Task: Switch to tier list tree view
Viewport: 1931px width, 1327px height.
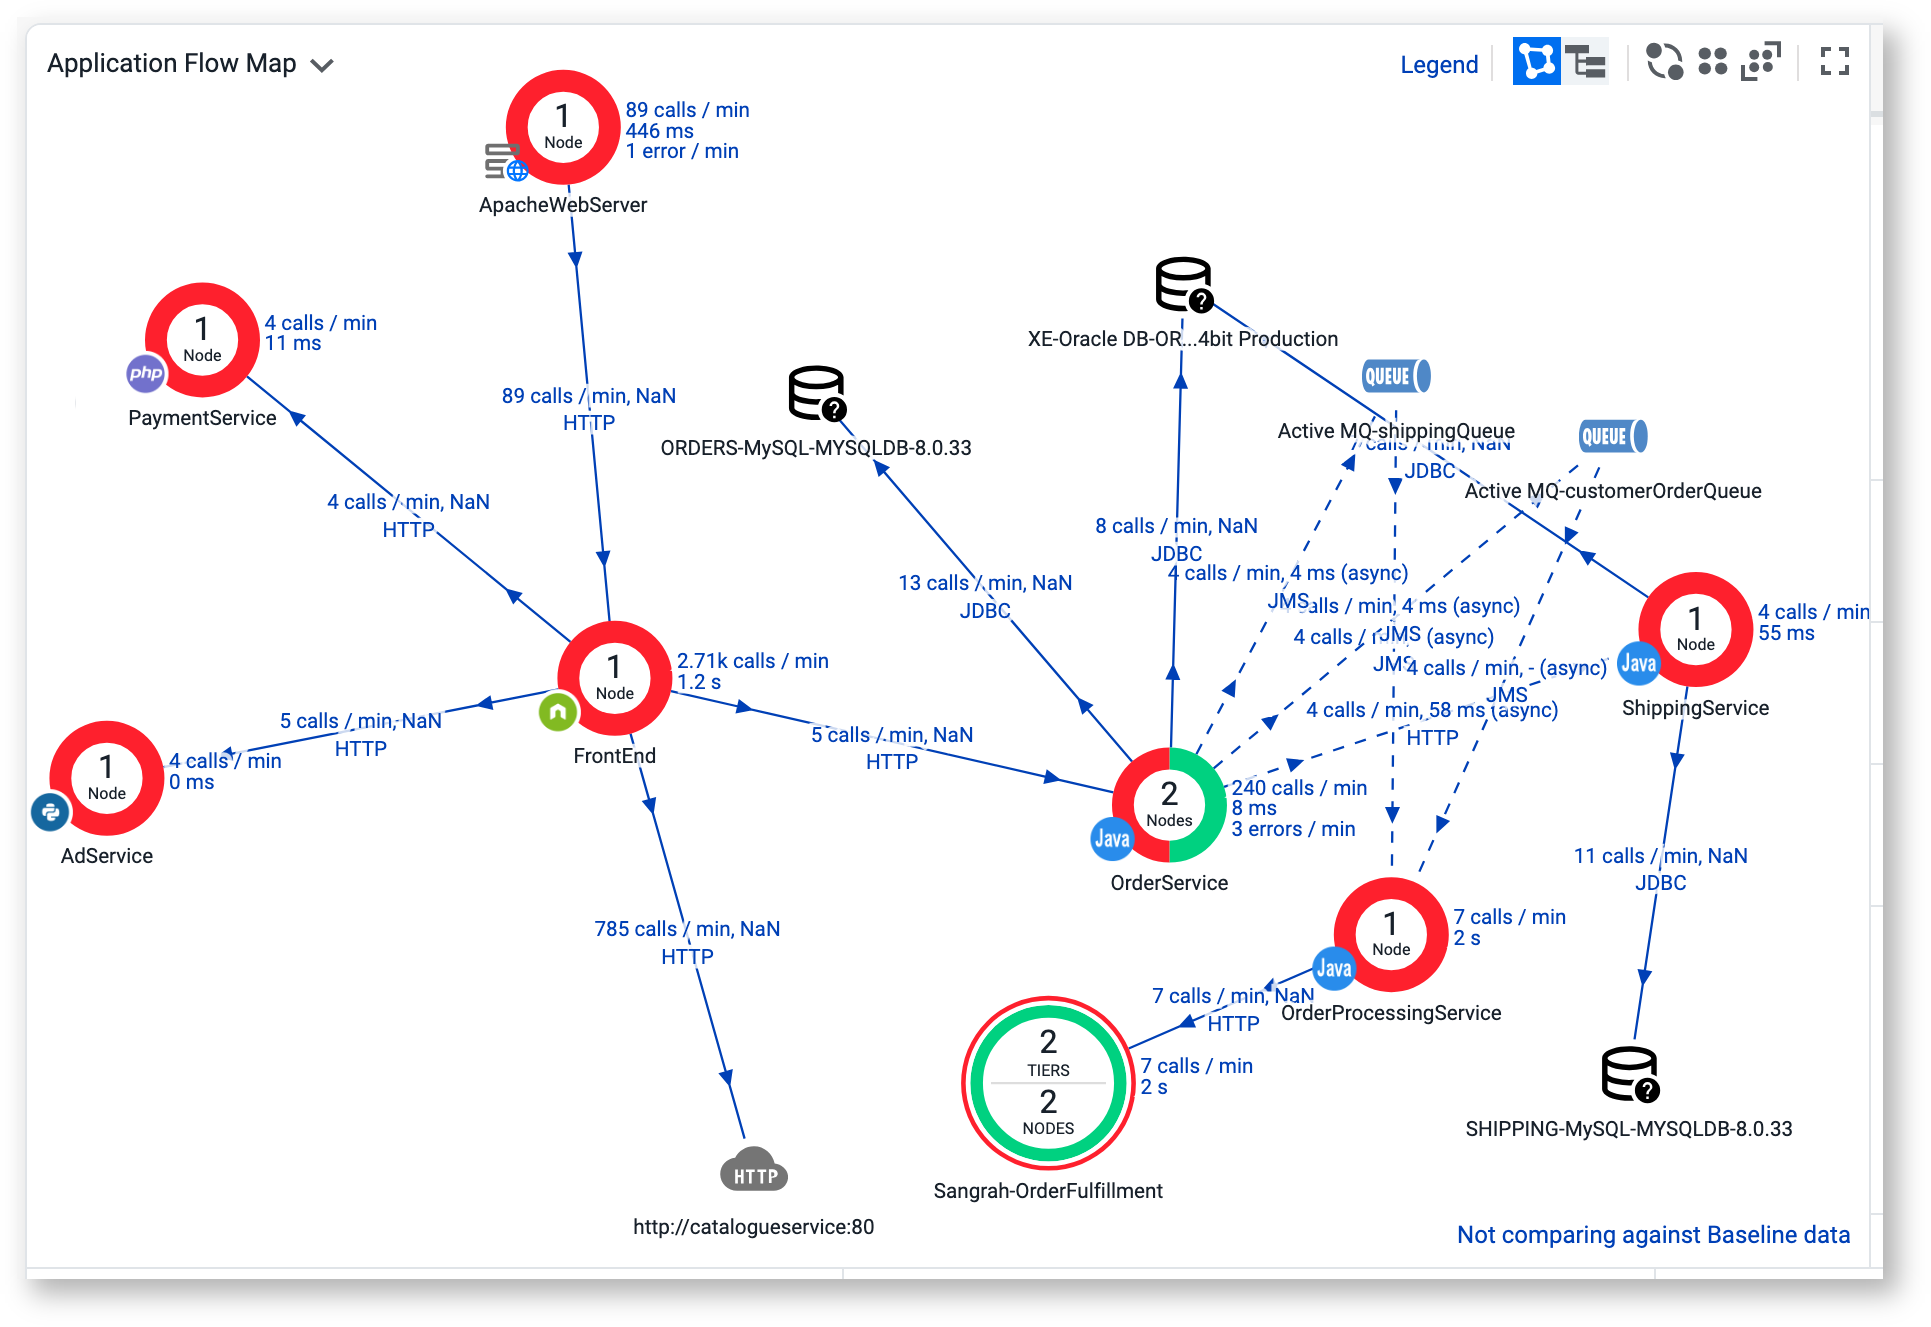Action: 1585,62
